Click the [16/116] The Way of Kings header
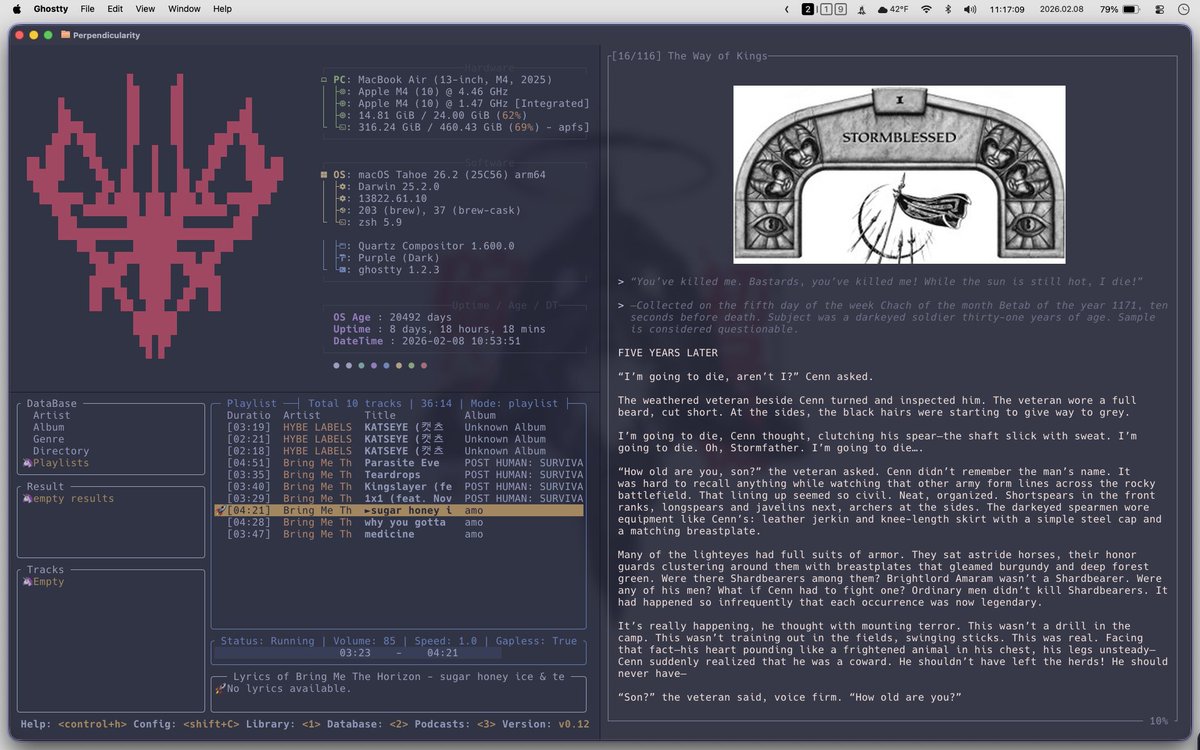The image size is (1200, 750). click(688, 57)
